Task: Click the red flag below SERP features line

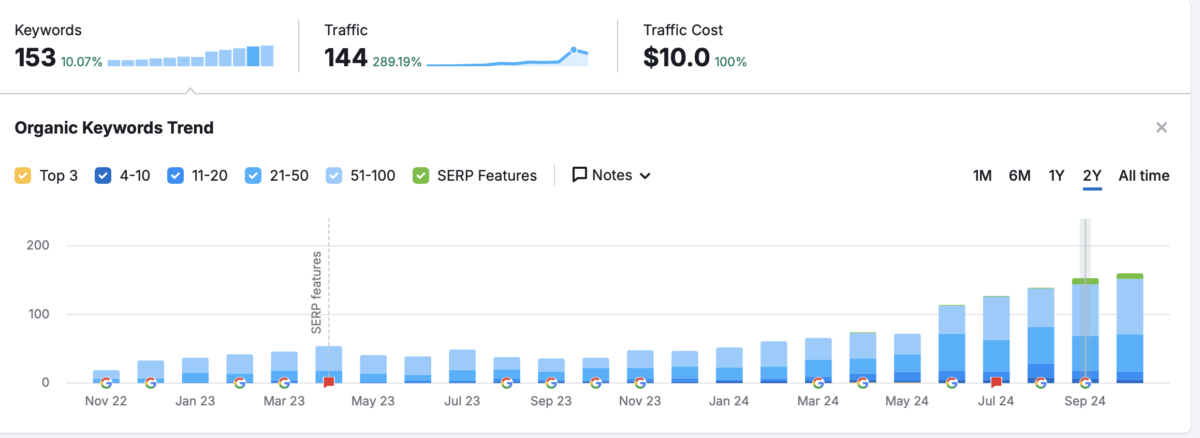Action: (329, 382)
